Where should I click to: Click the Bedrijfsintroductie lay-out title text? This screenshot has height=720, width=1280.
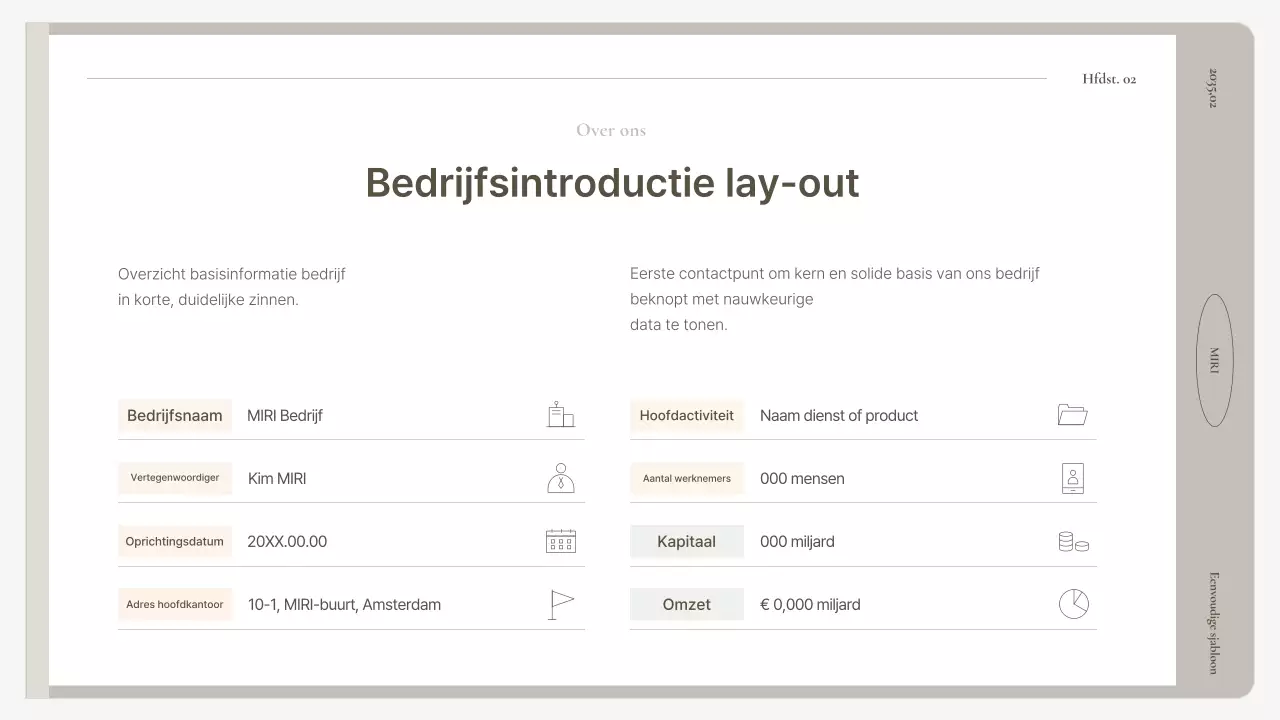(612, 183)
